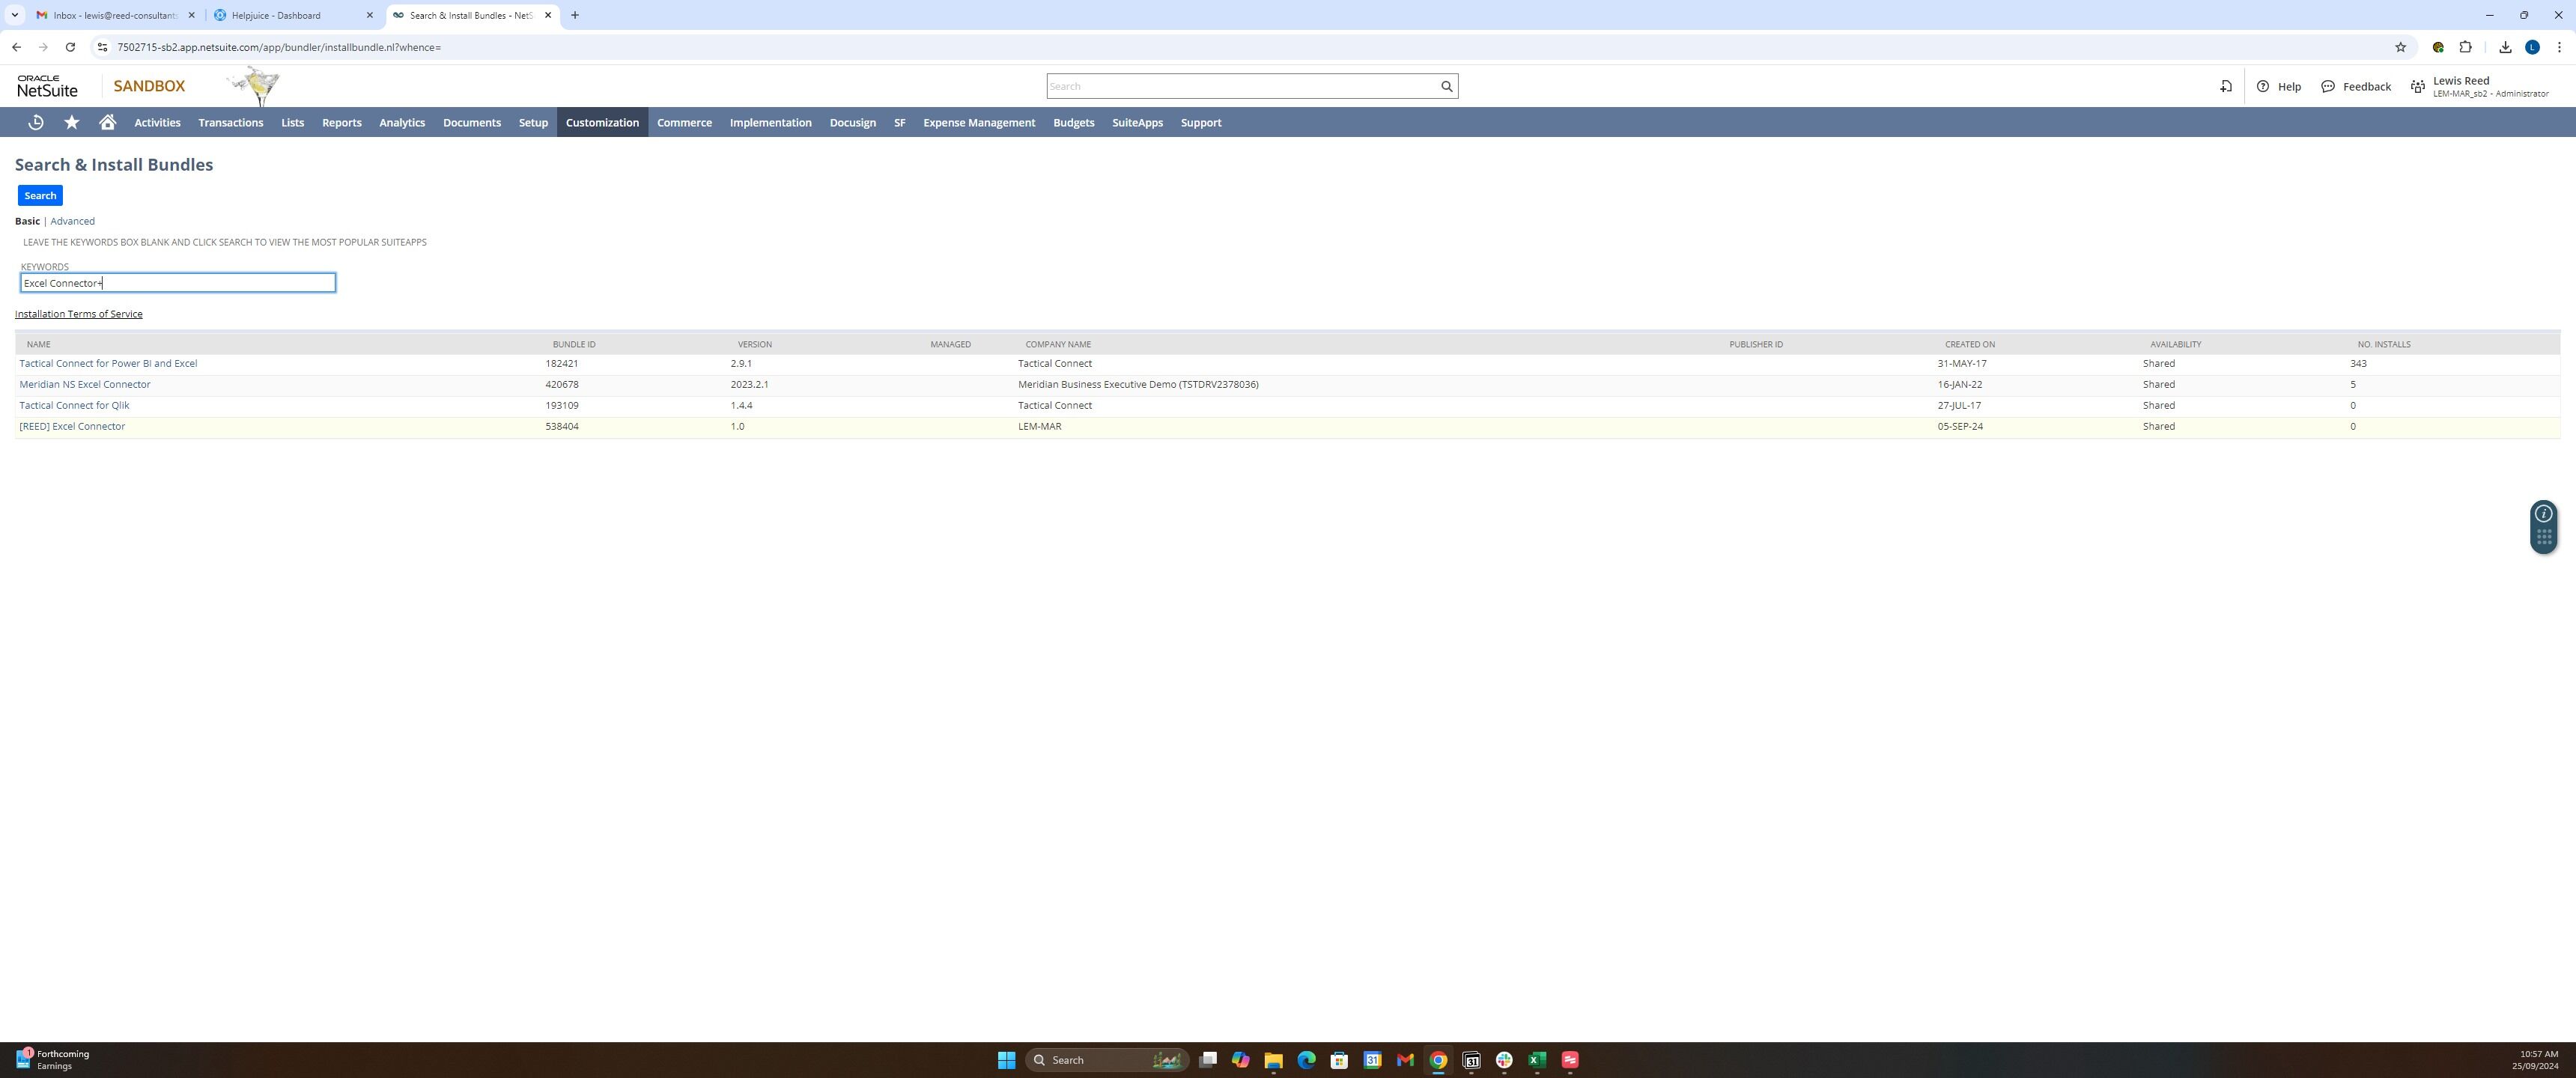Image resolution: width=2576 pixels, height=1078 pixels.
Task: Go to NetSuite Home icon
Action: (x=108, y=122)
